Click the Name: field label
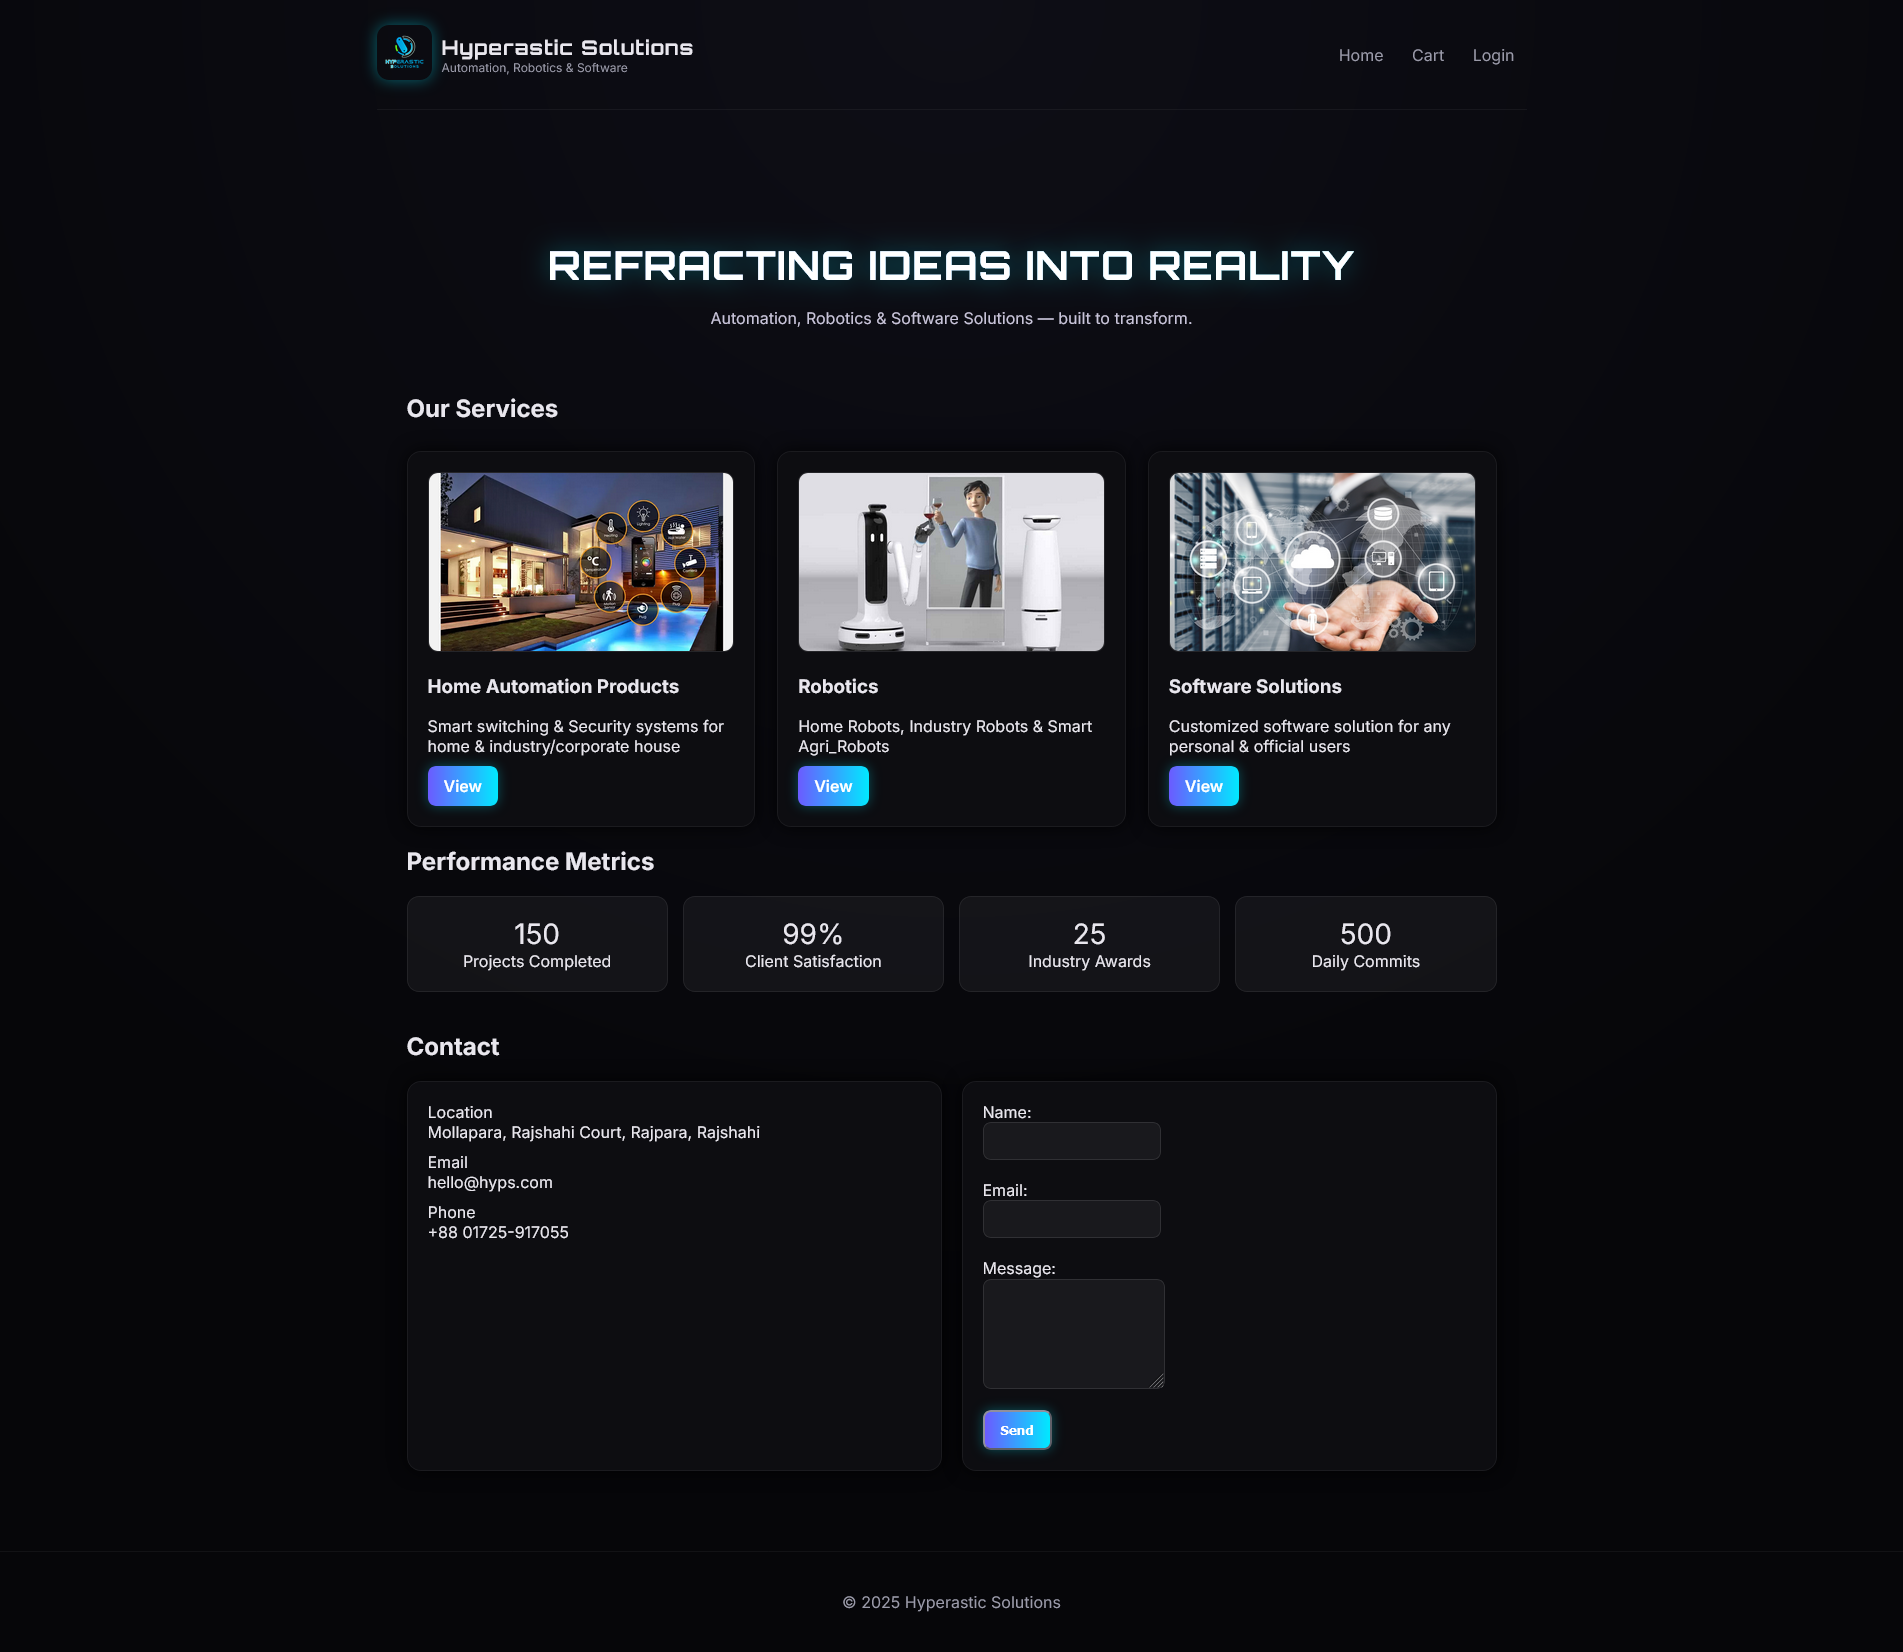Viewport: 1903px width, 1652px height. pos(1007,1112)
